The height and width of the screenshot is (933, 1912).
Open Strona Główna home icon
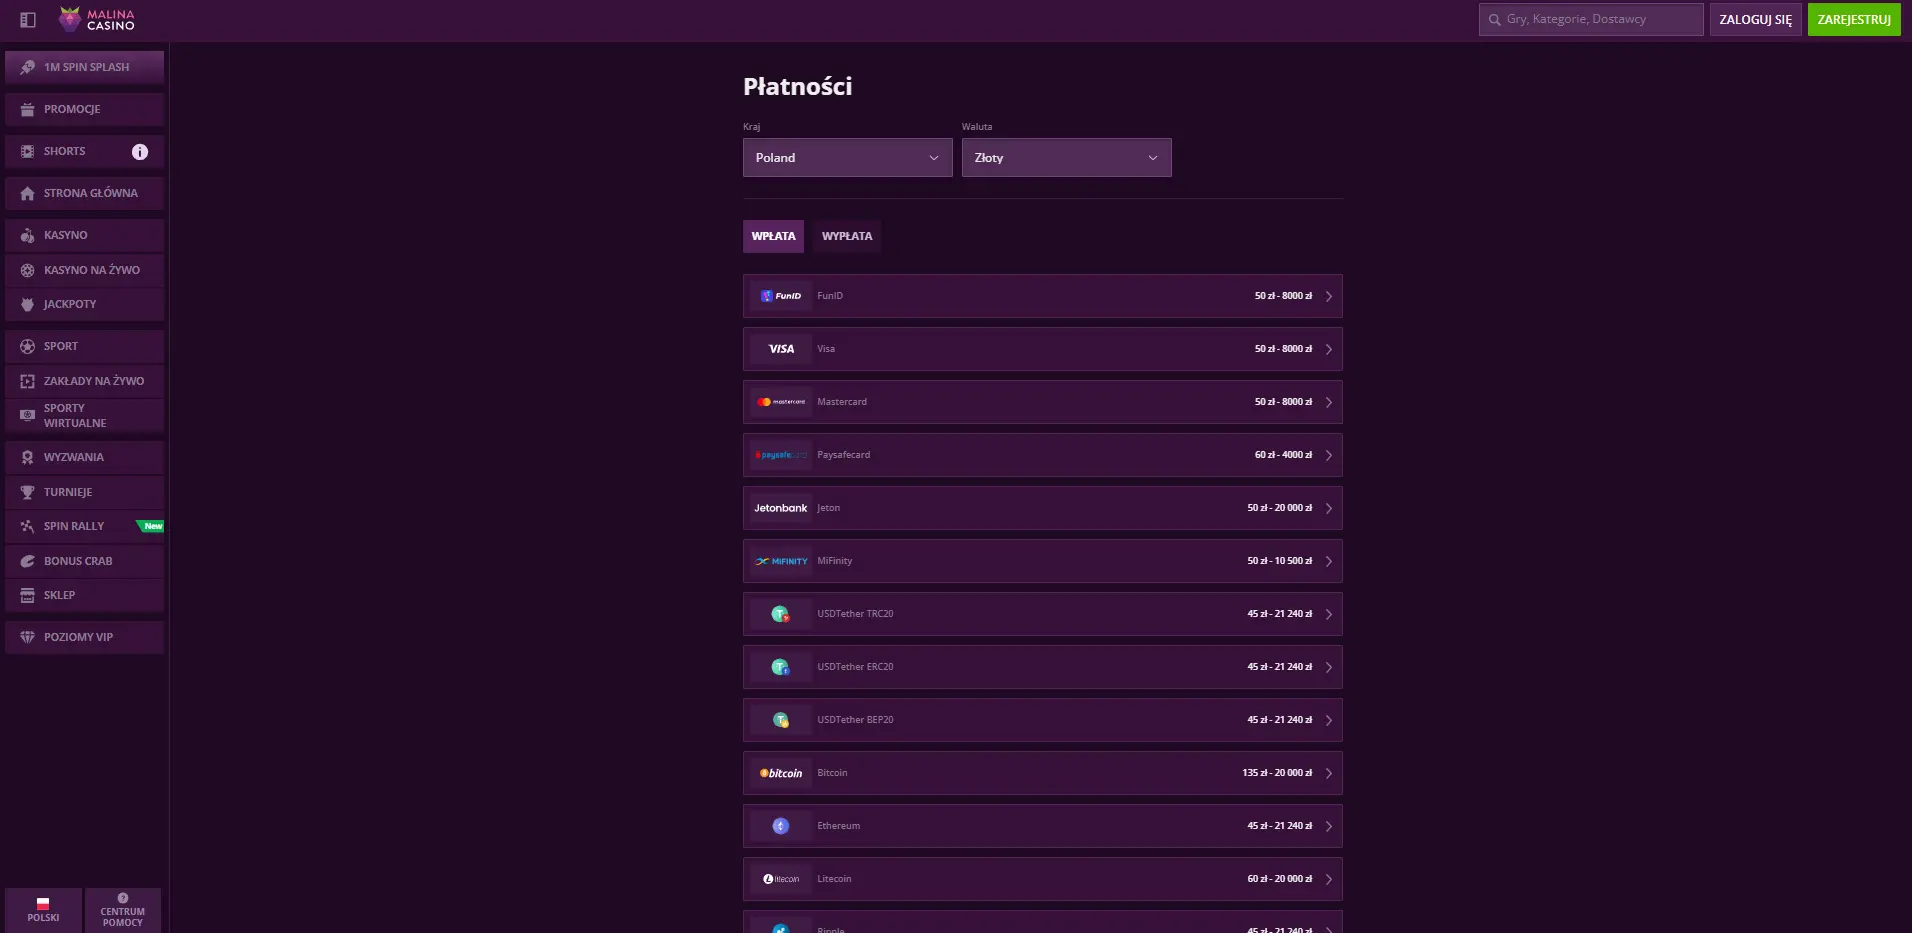[x=27, y=194]
